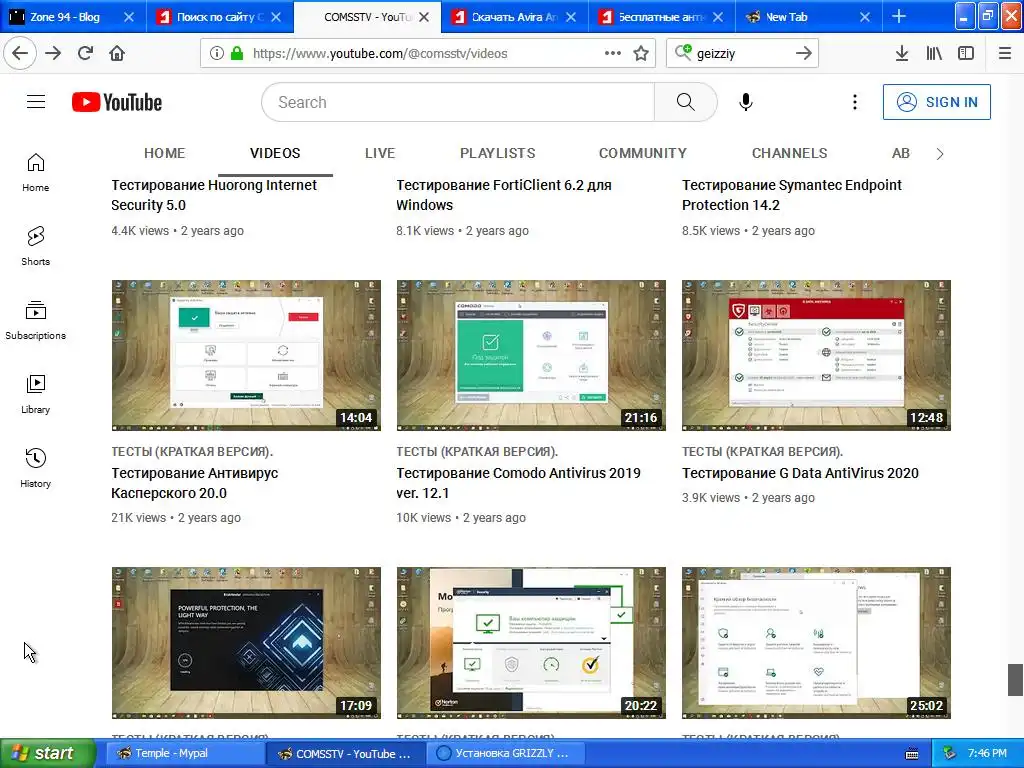Image resolution: width=1024 pixels, height=768 pixels.
Task: Bookmark this page with the star
Action: tap(641, 53)
